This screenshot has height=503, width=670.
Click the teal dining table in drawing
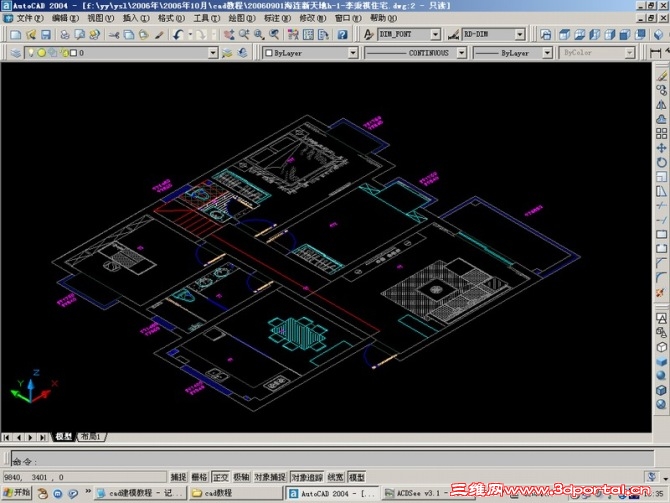pos(298,334)
